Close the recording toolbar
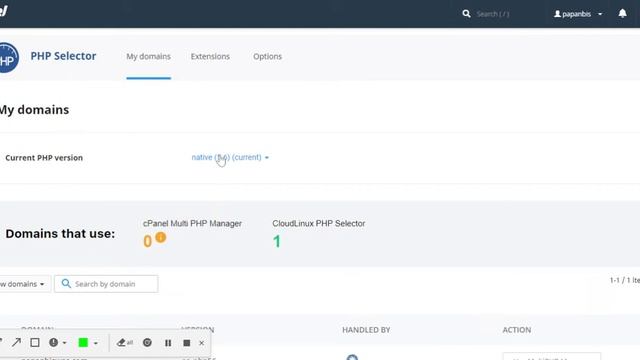 point(201,343)
